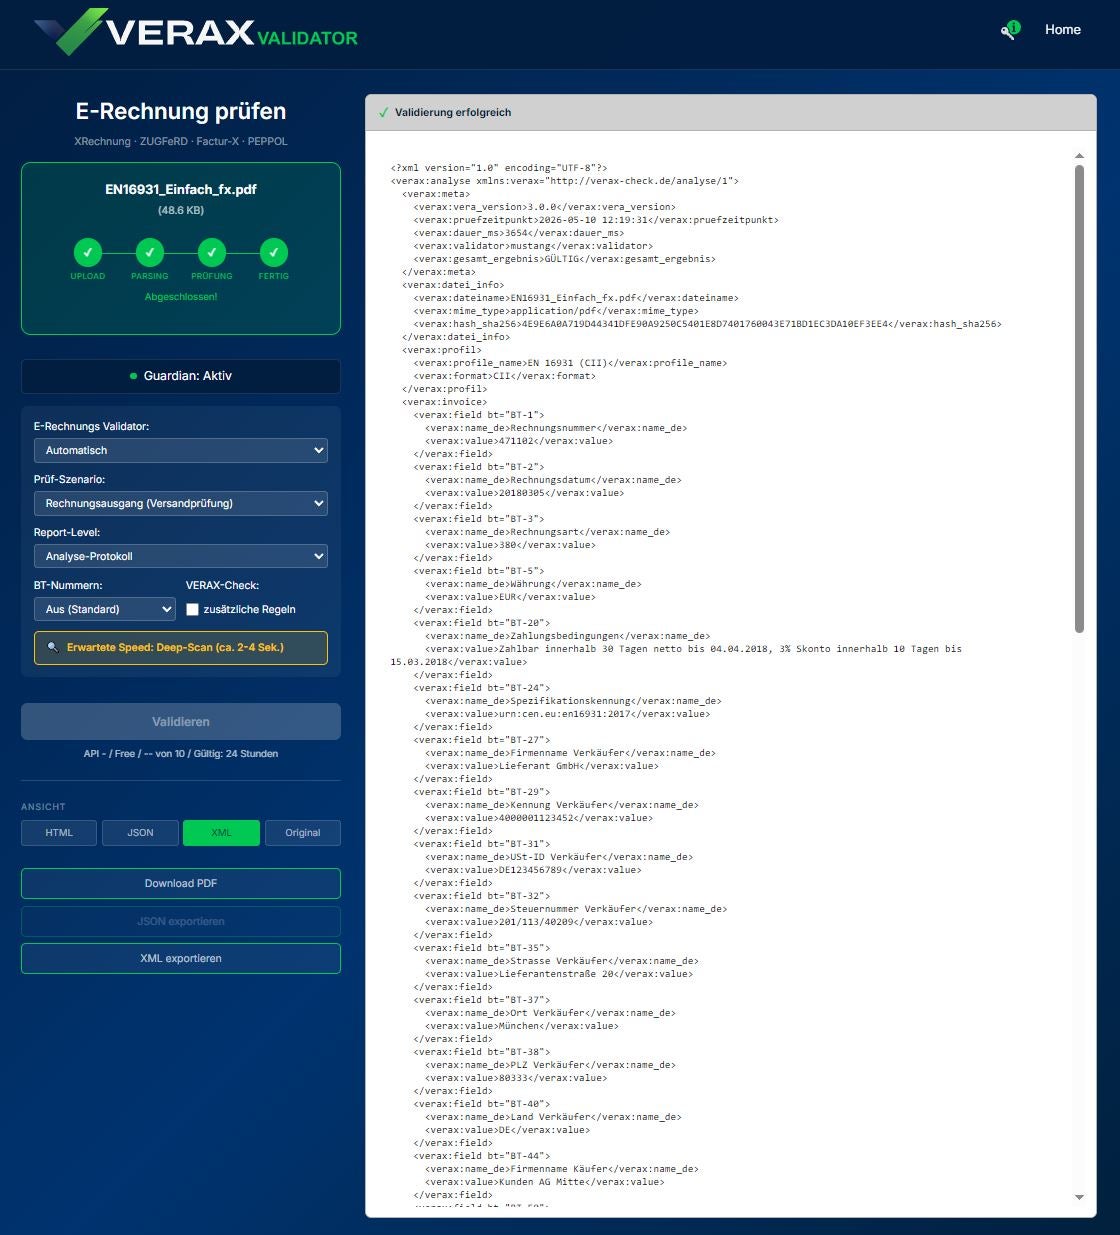Click the XML declaration line
The image size is (1120, 1235).
[x=499, y=168]
